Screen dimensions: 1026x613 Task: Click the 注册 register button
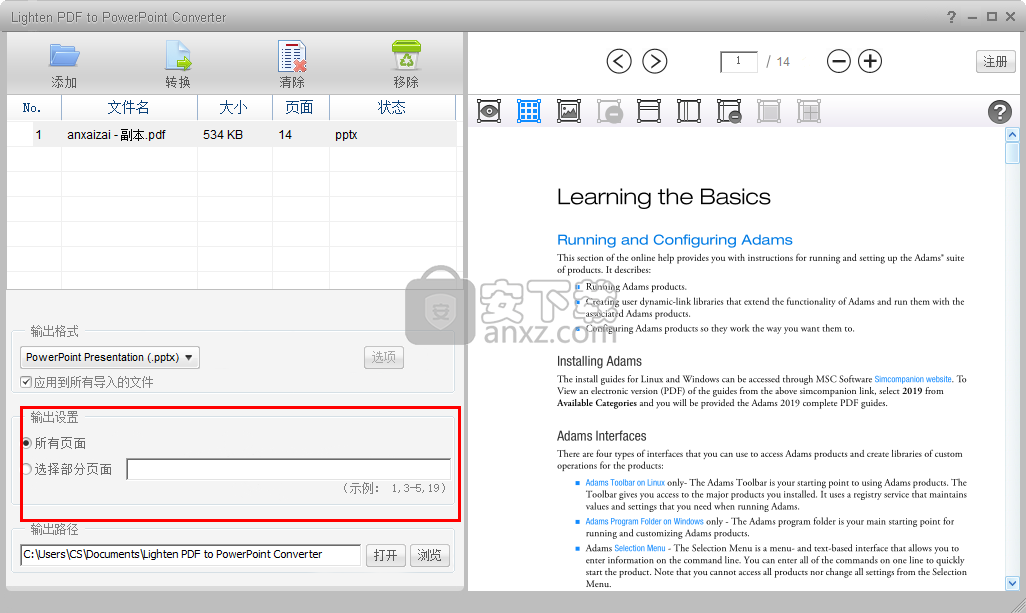[x=995, y=61]
